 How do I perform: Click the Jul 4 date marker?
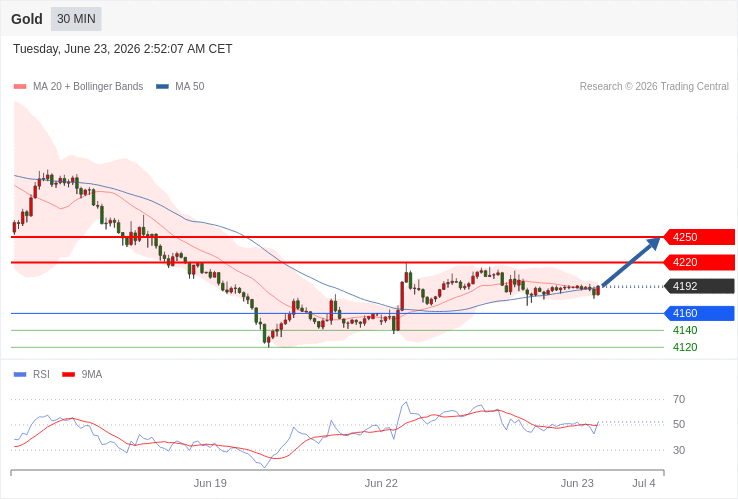(644, 484)
